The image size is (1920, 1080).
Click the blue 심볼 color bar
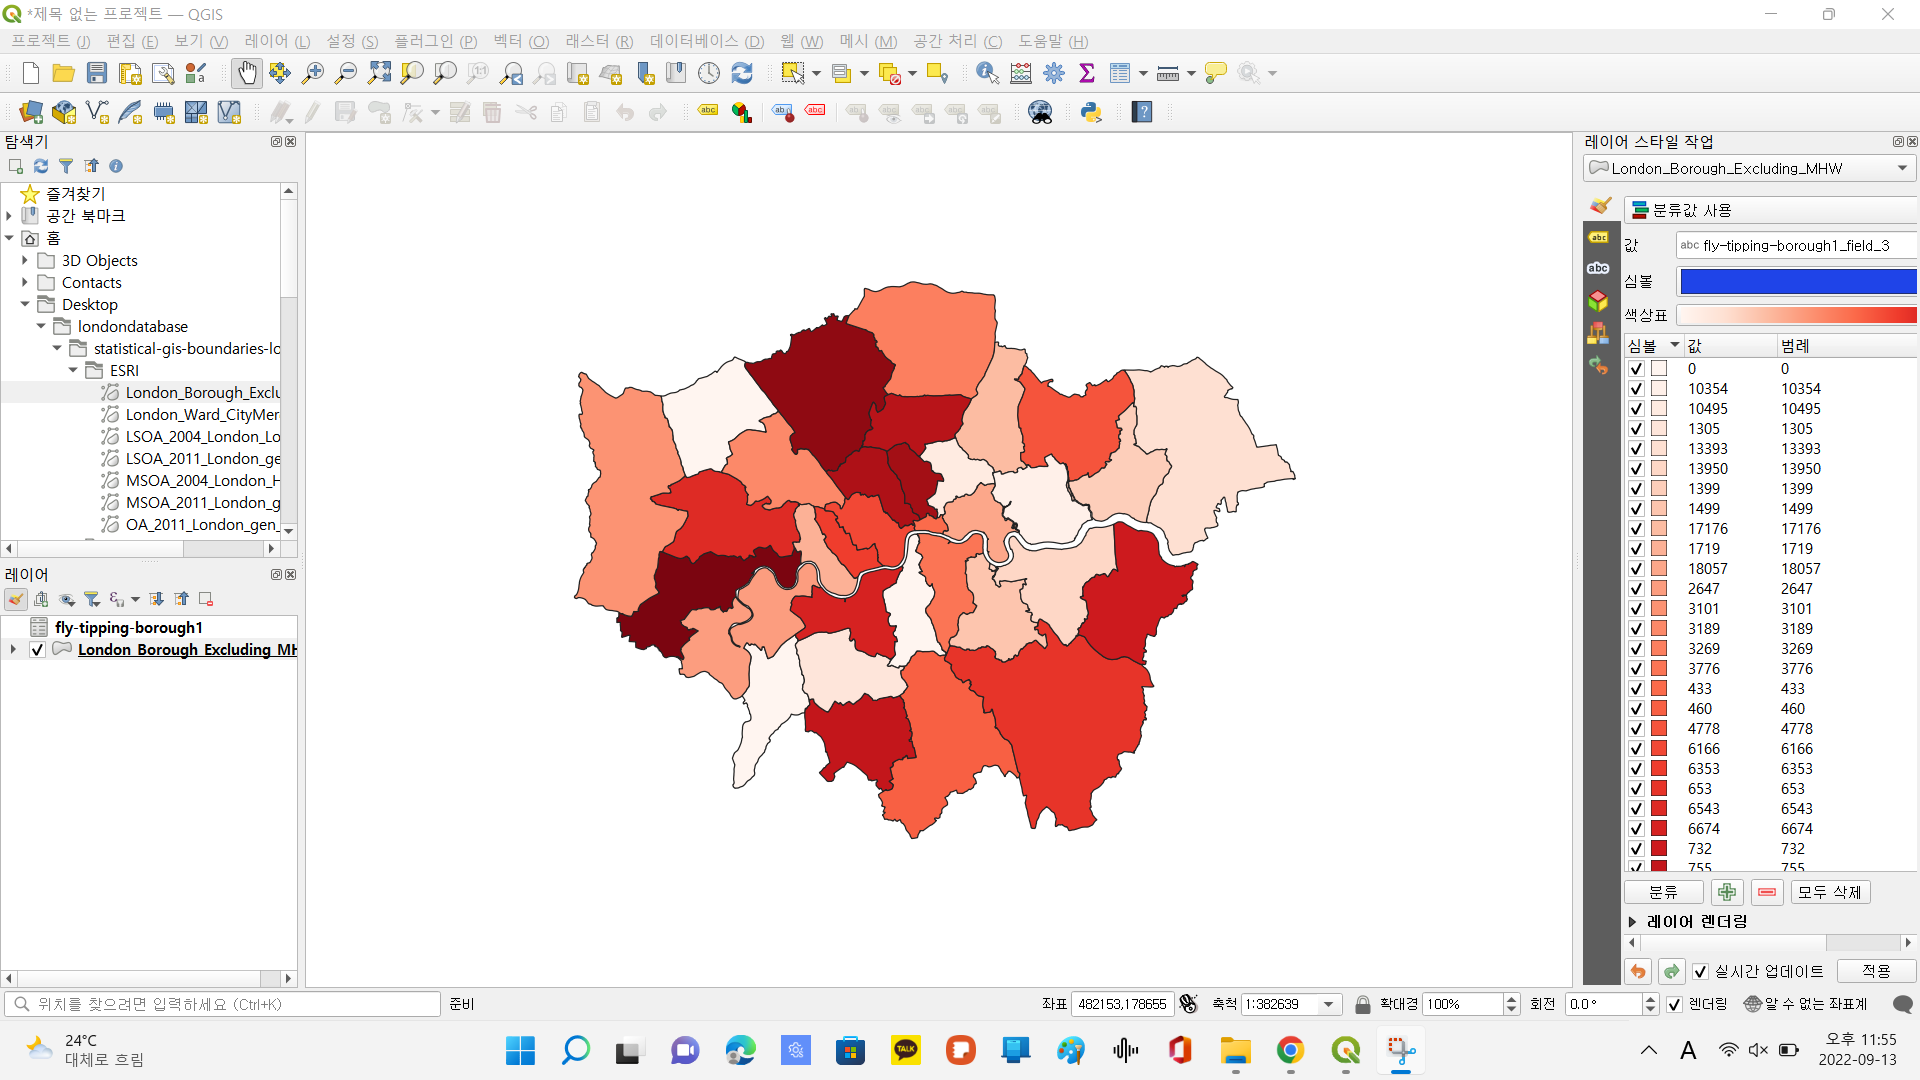(1797, 282)
